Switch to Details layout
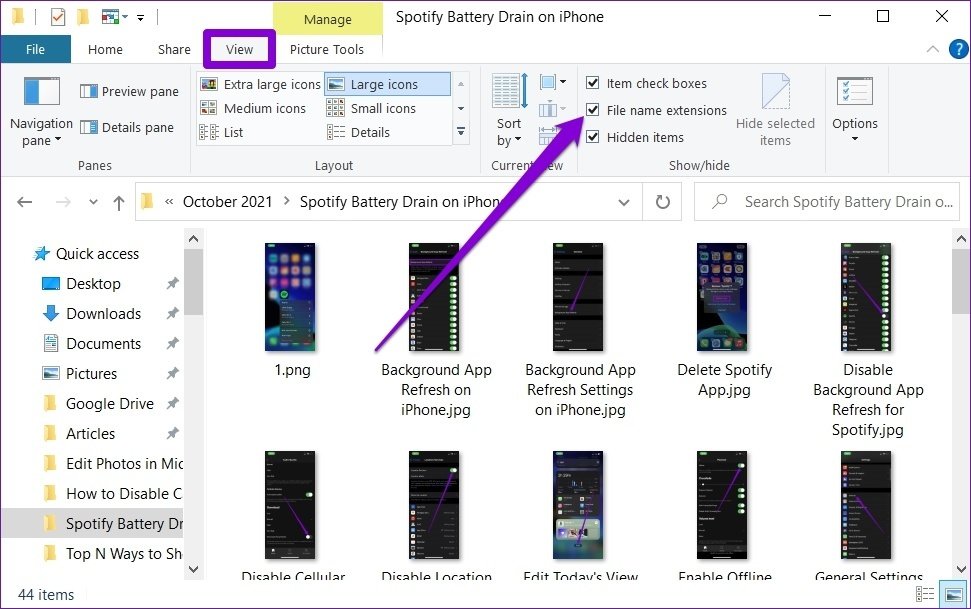This screenshot has height=609, width=971. coord(358,133)
